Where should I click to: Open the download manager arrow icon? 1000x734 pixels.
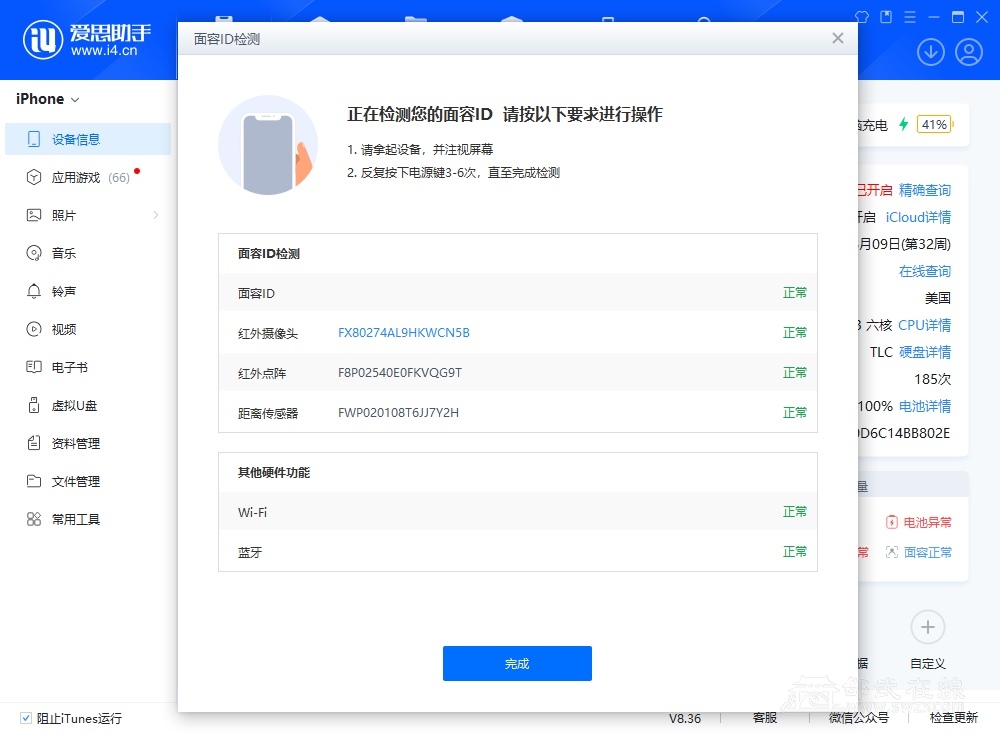click(931, 52)
